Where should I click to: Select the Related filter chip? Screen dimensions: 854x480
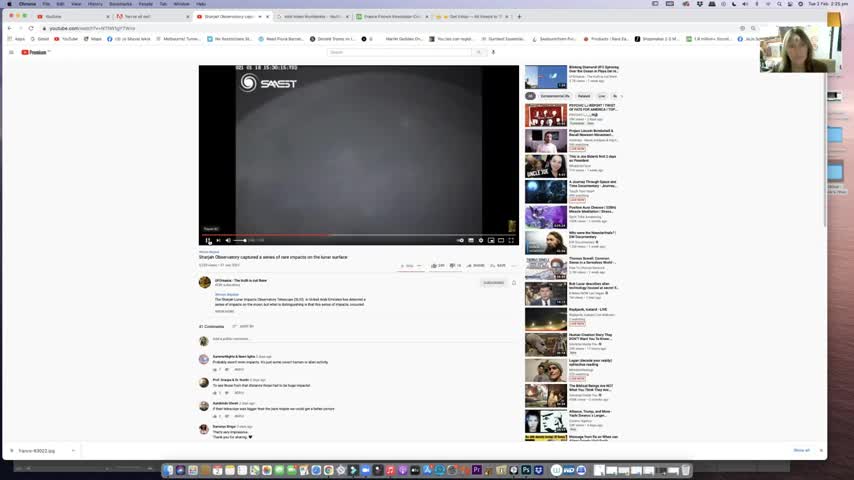pyautogui.click(x=584, y=96)
